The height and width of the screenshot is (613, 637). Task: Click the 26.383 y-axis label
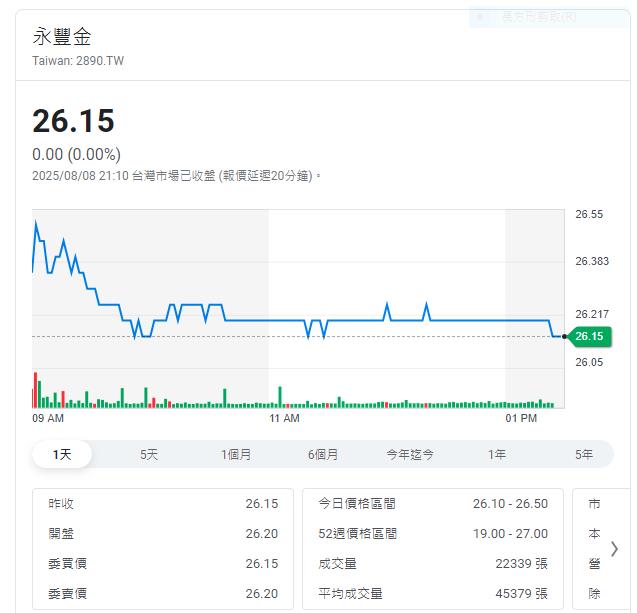coord(592,261)
